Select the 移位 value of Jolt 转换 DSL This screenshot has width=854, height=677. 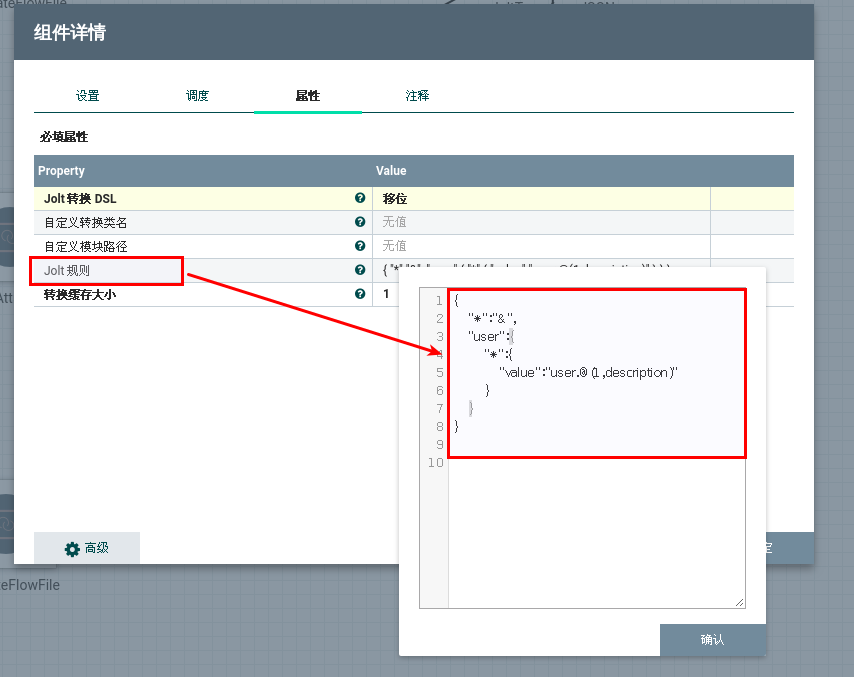point(395,199)
